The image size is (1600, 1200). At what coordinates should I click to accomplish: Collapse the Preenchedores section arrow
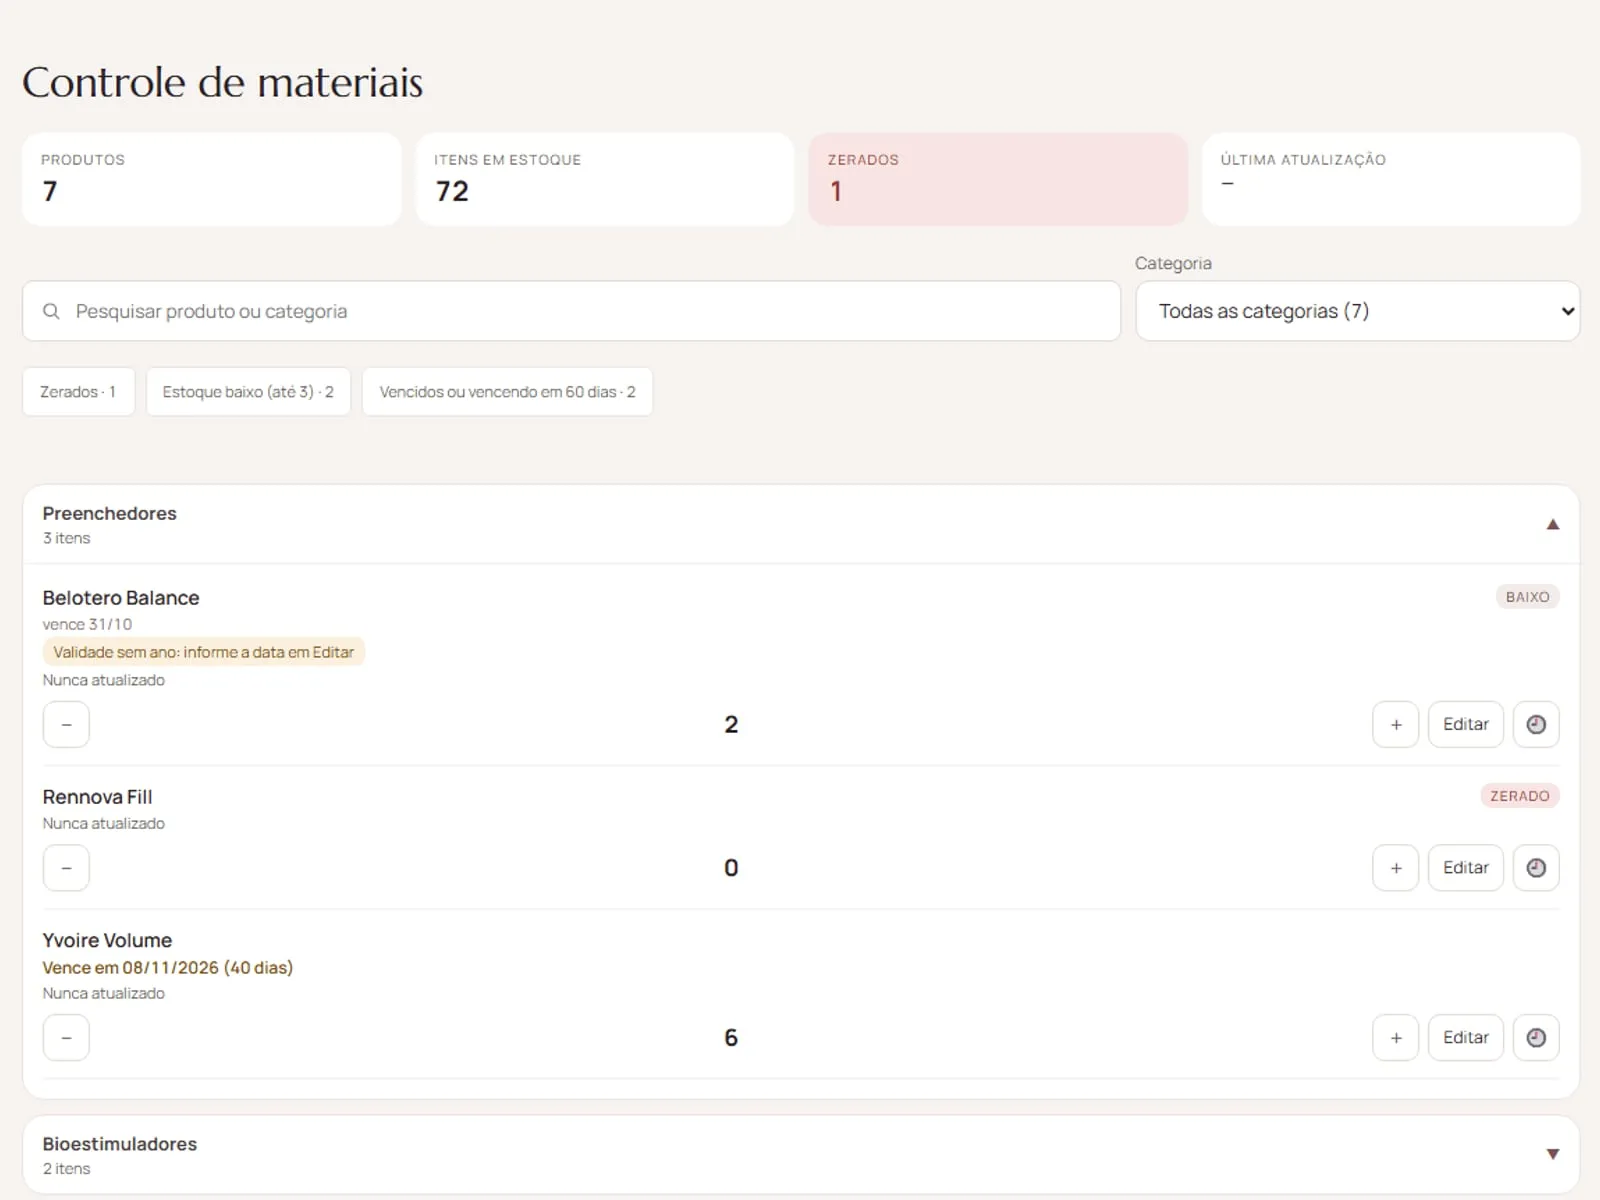(1553, 524)
